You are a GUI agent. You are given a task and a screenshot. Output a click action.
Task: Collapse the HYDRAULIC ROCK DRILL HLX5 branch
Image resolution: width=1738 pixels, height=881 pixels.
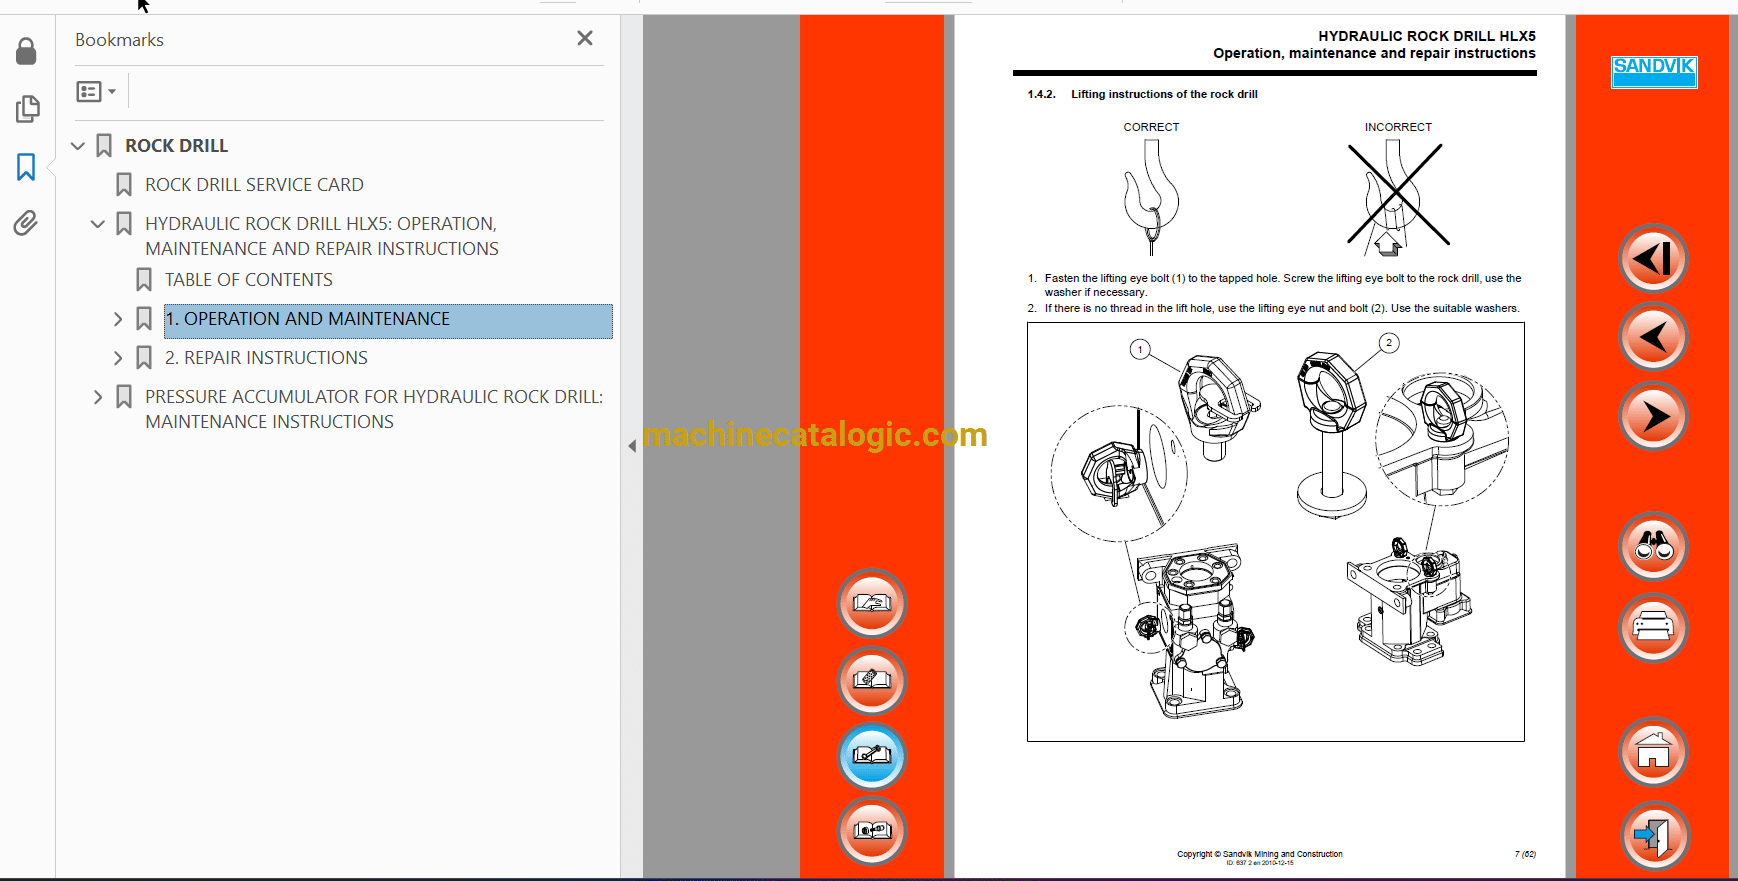(98, 224)
